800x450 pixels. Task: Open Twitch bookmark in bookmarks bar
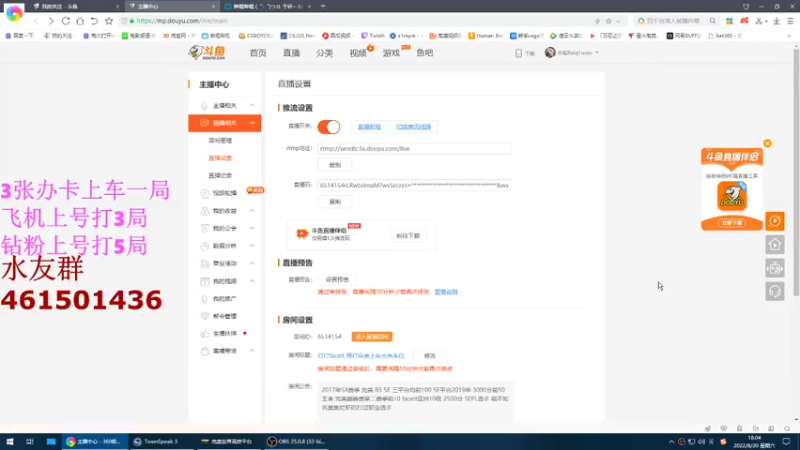coord(372,36)
